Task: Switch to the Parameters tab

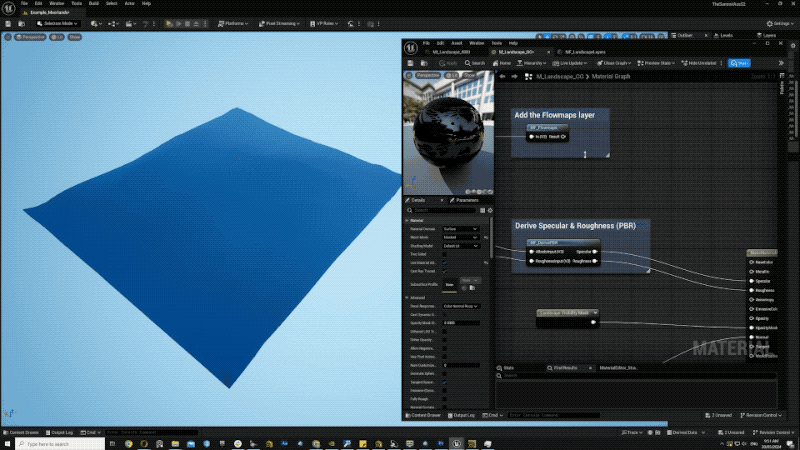Action: (464, 201)
